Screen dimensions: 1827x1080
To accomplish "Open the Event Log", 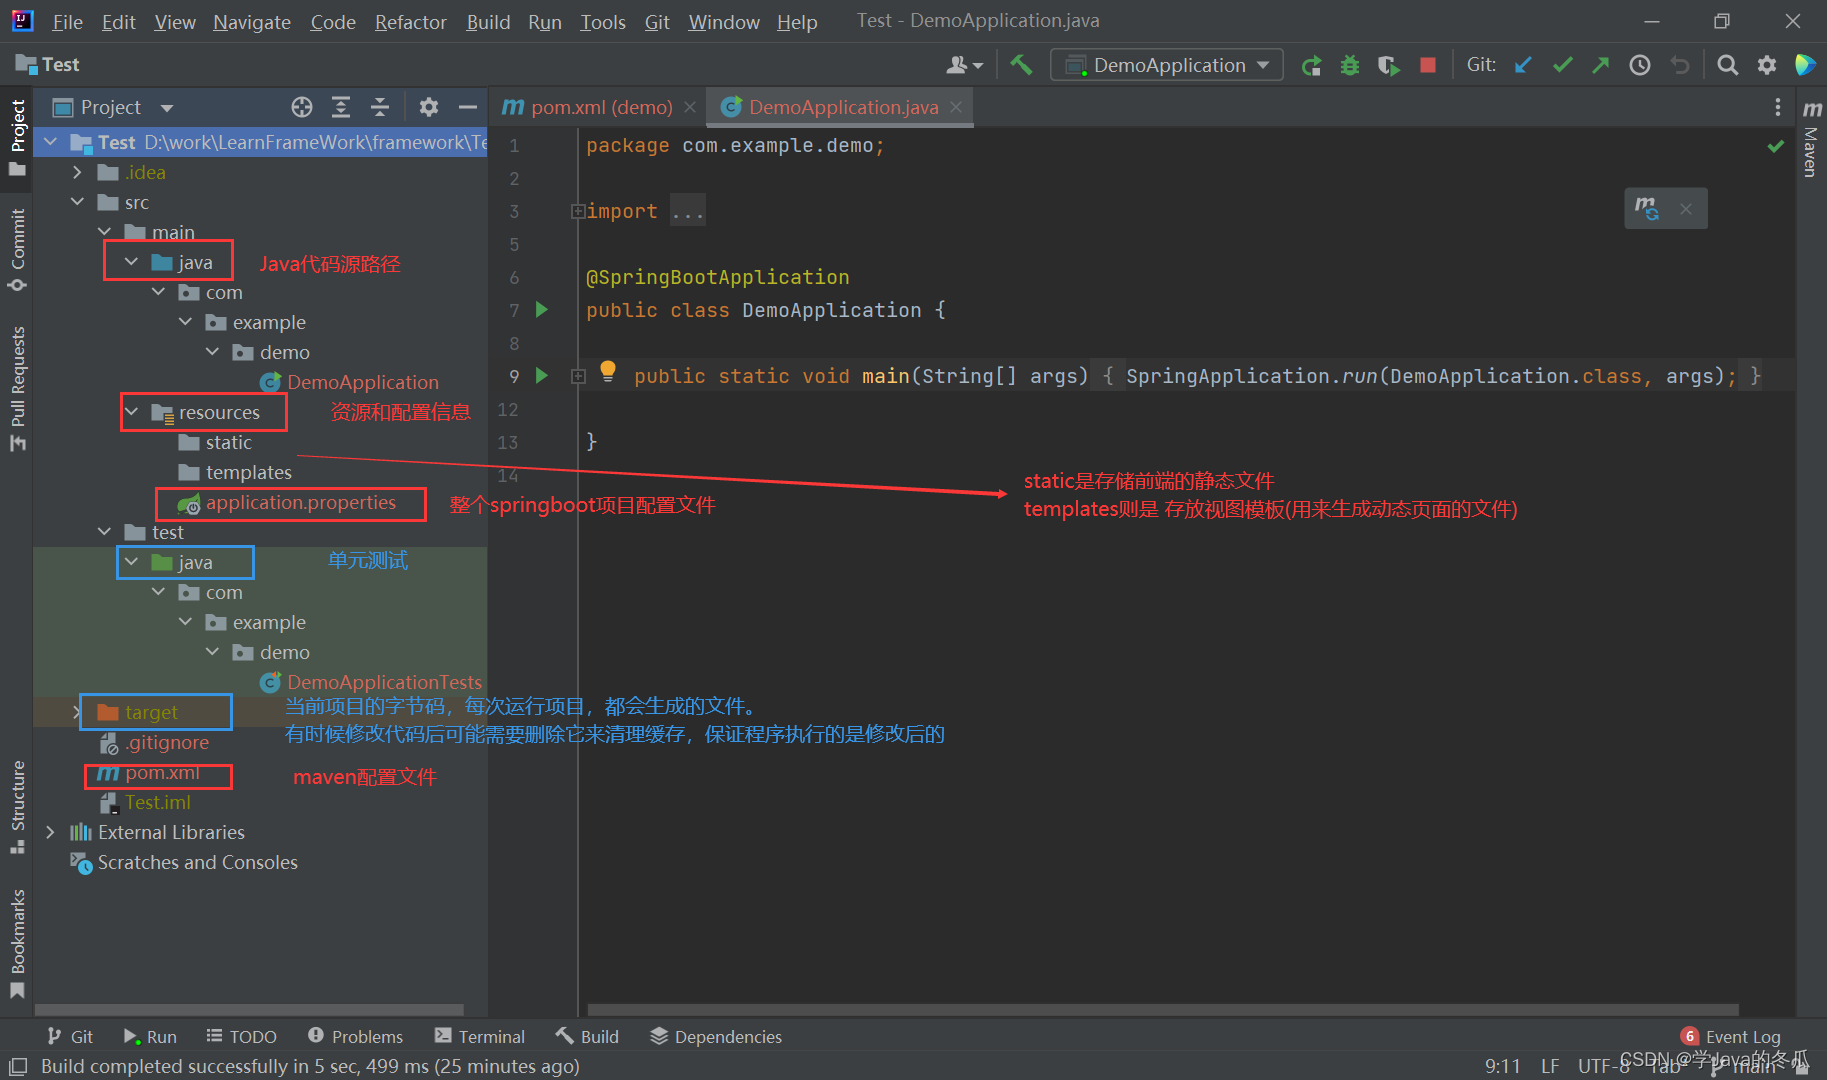I will click(1731, 1037).
